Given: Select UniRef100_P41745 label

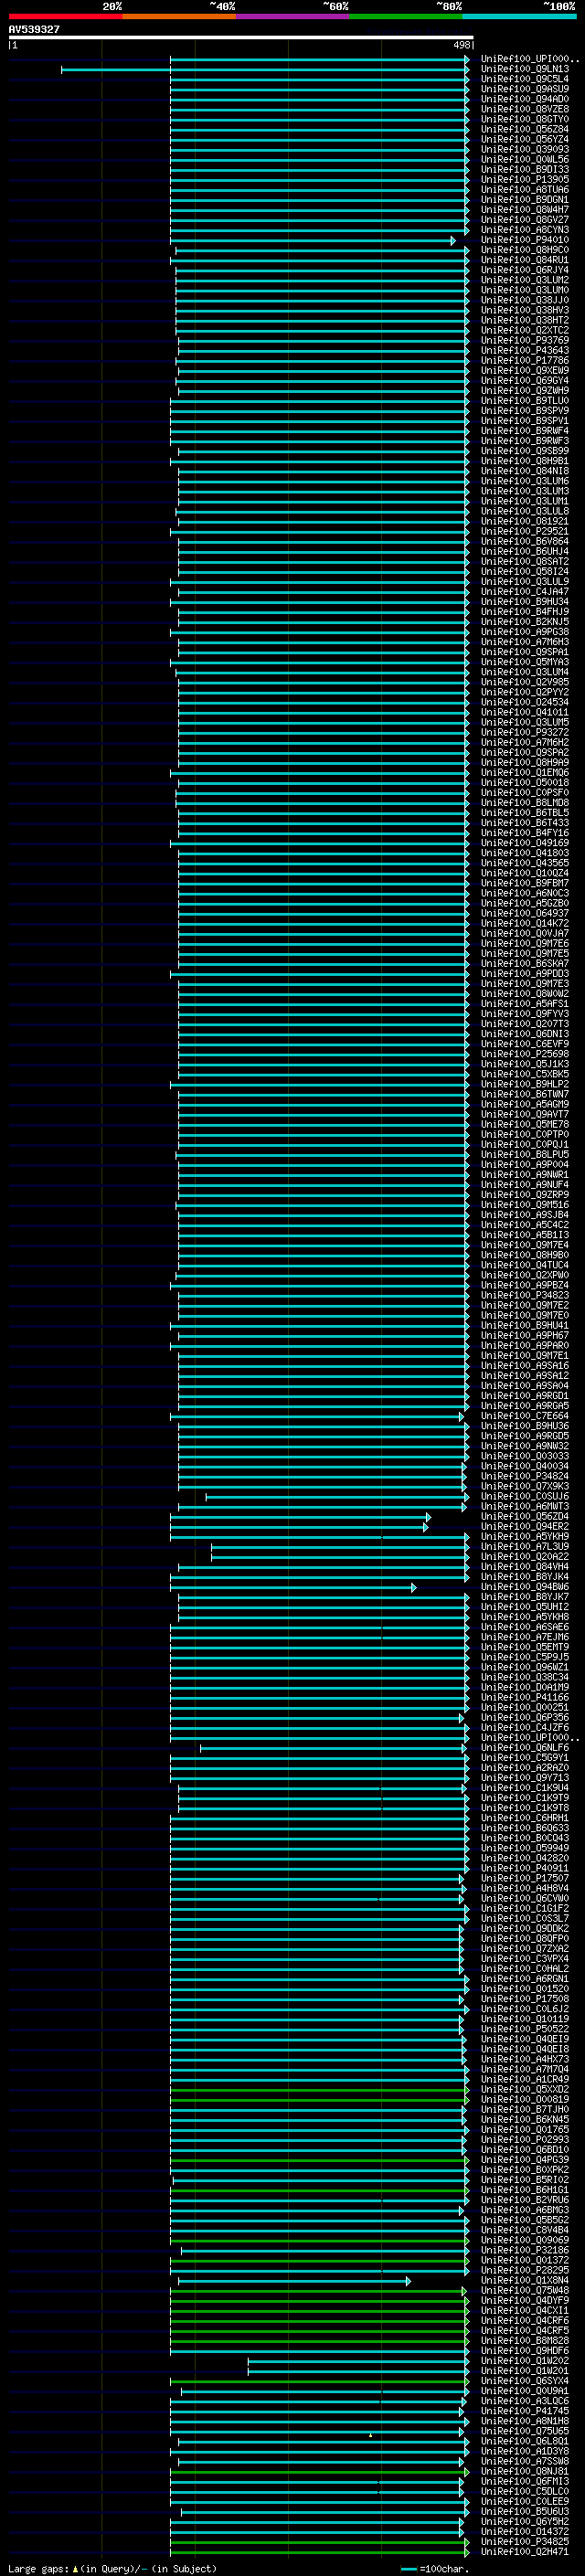Looking at the screenshot, I should [x=525, y=2411].
